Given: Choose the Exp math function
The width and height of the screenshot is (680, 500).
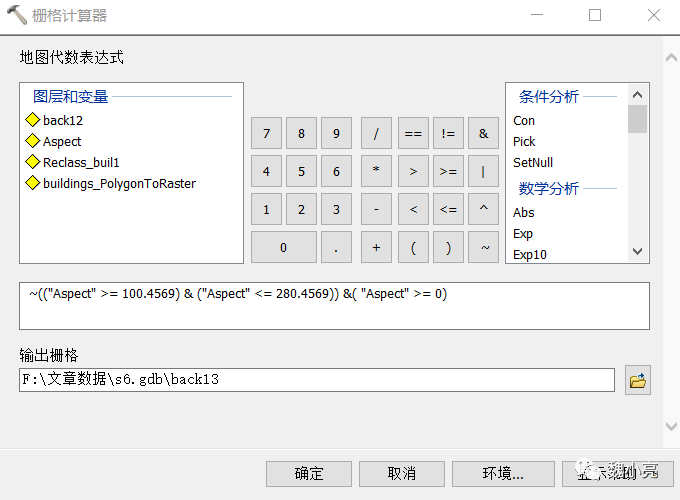Looking at the screenshot, I should [x=523, y=234].
